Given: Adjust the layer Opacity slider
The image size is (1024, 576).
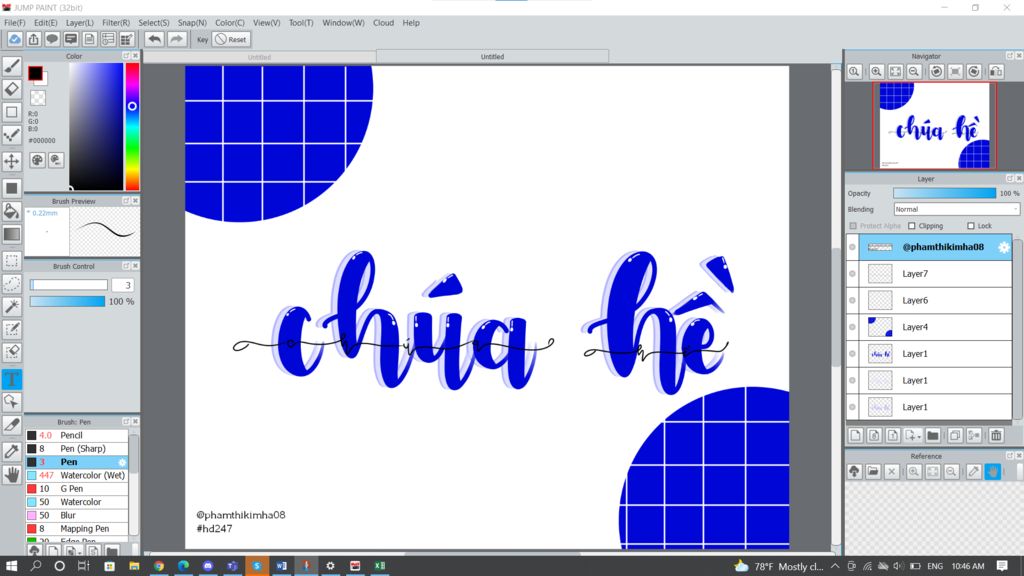Looking at the screenshot, I should [944, 193].
